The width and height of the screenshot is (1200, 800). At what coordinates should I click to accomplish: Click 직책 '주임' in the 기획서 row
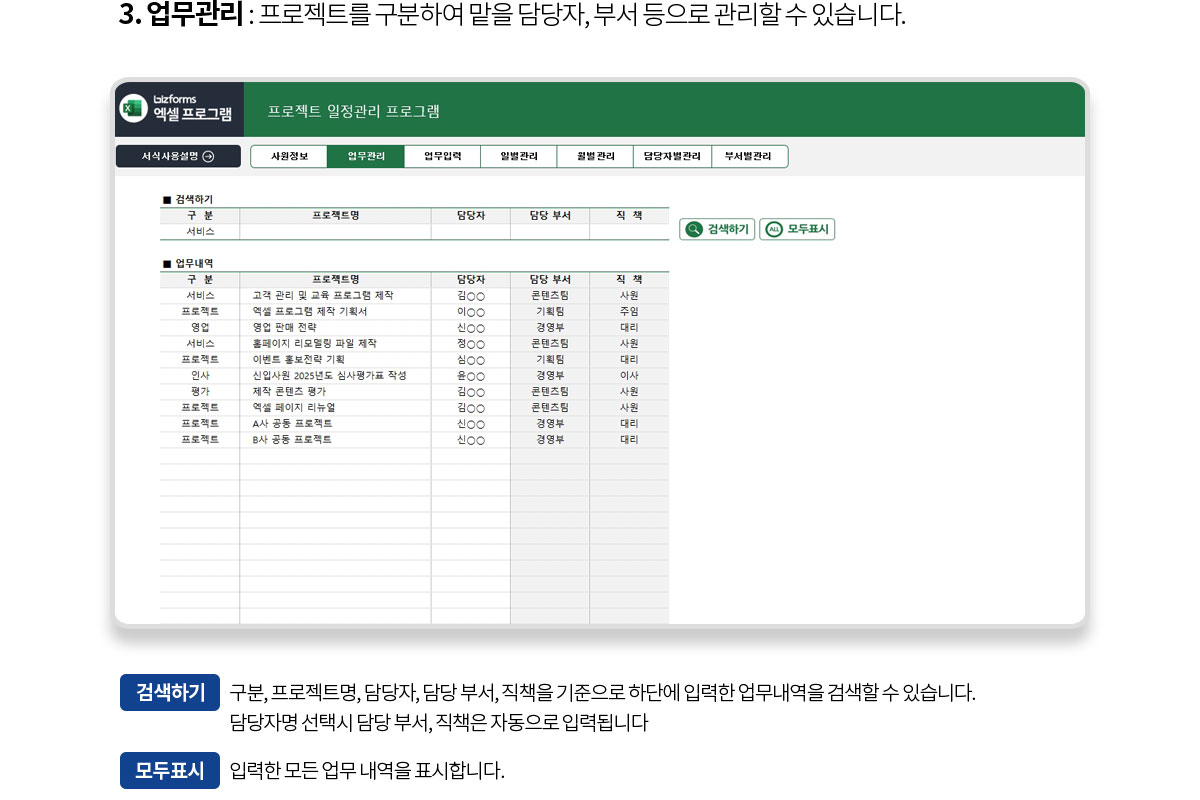629,312
